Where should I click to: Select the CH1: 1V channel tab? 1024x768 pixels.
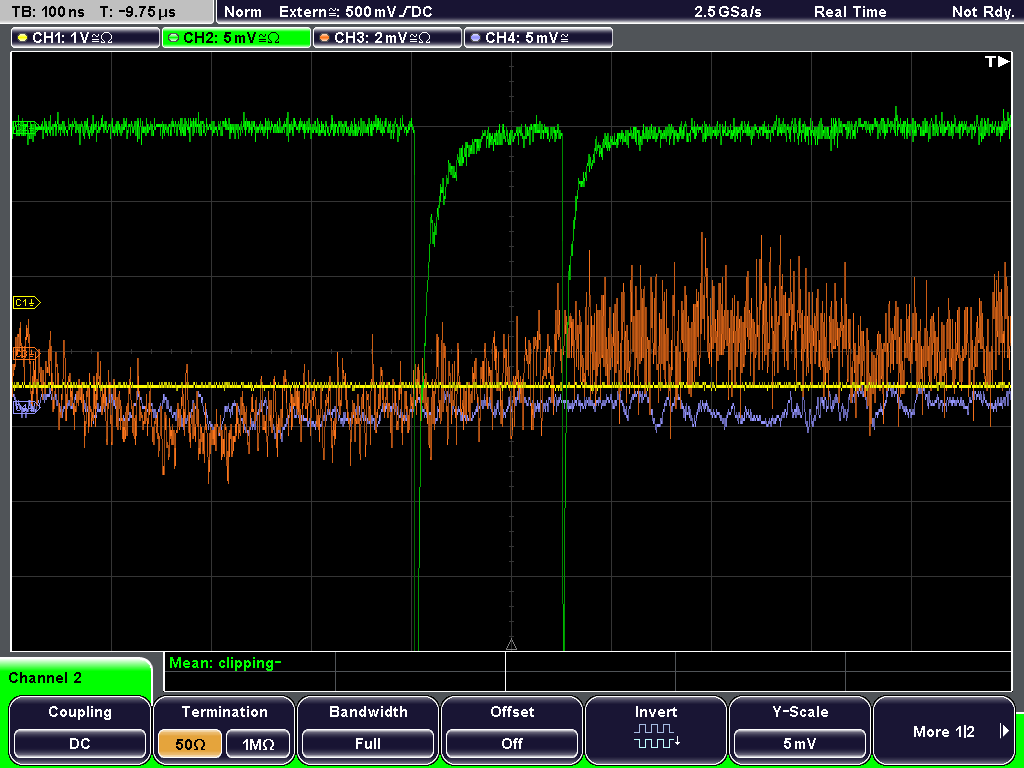[x=86, y=38]
